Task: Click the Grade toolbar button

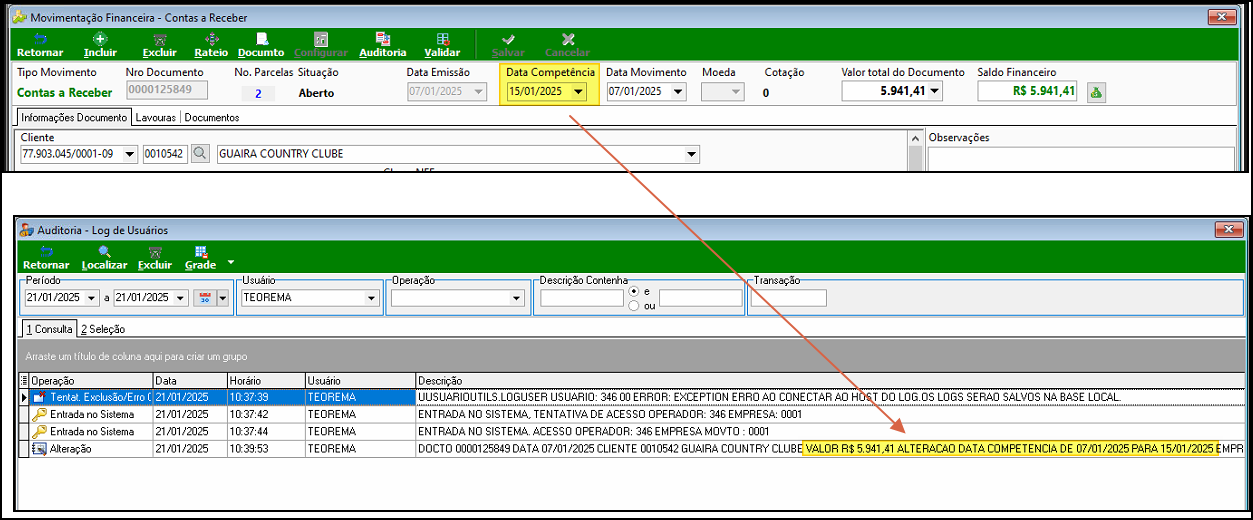Action: click(200, 258)
